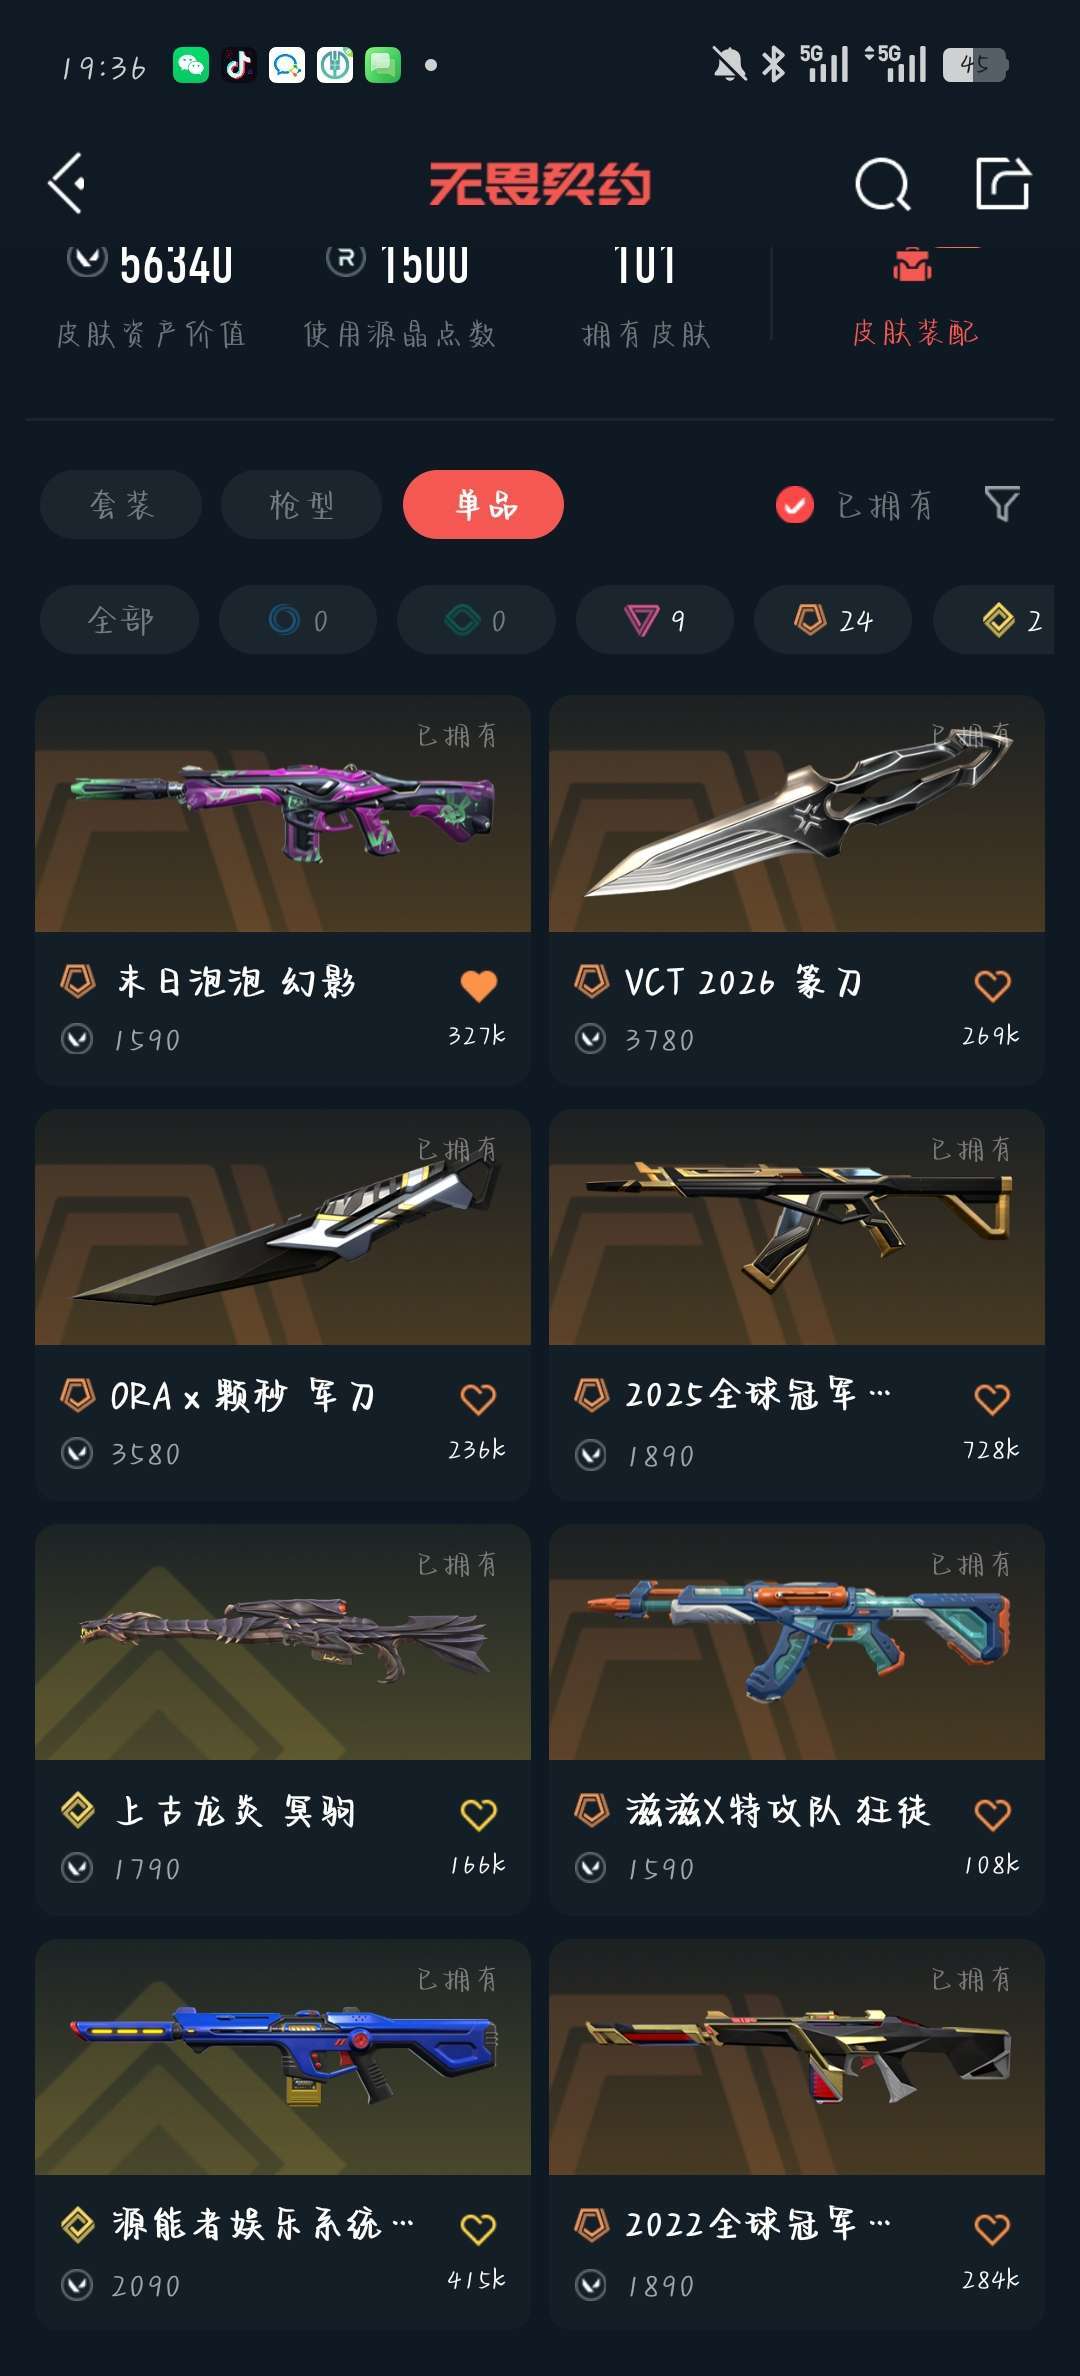Open 2025全球冠军 skin thumbnail
Screen dimensions: 1080x2376
tap(797, 1227)
